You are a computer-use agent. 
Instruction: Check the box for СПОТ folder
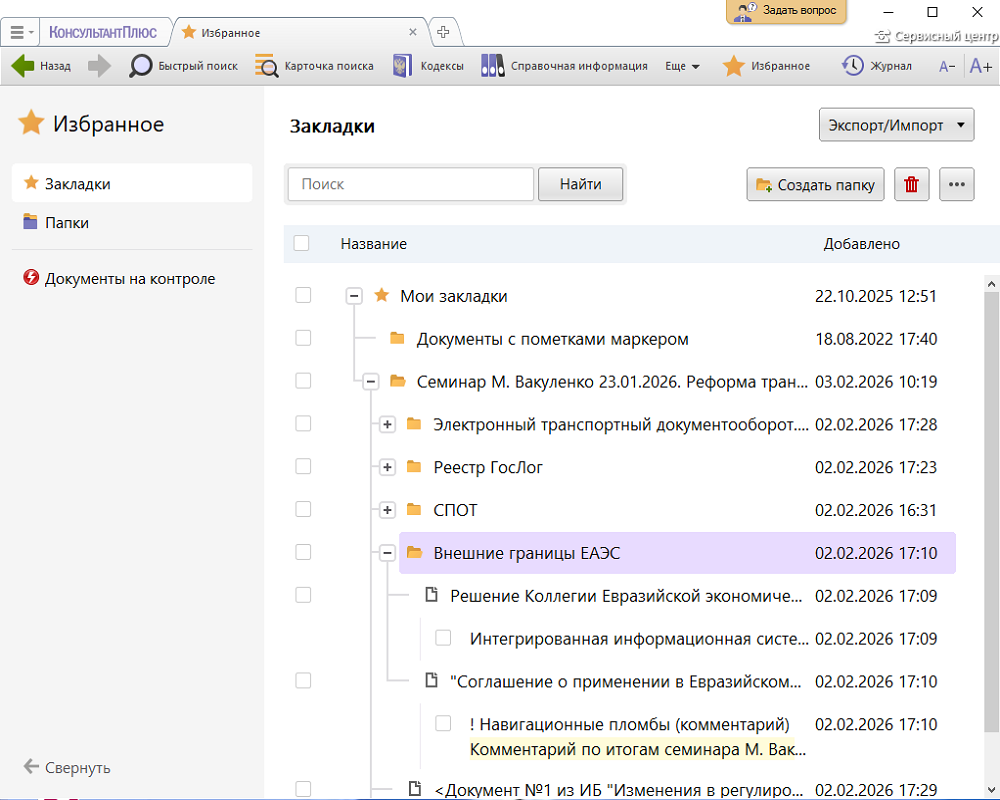click(303, 510)
